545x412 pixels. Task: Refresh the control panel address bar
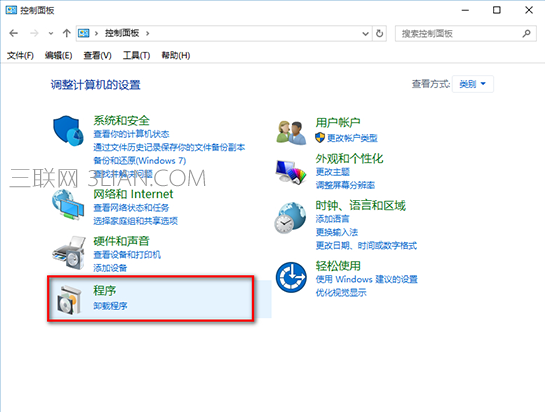click(380, 33)
